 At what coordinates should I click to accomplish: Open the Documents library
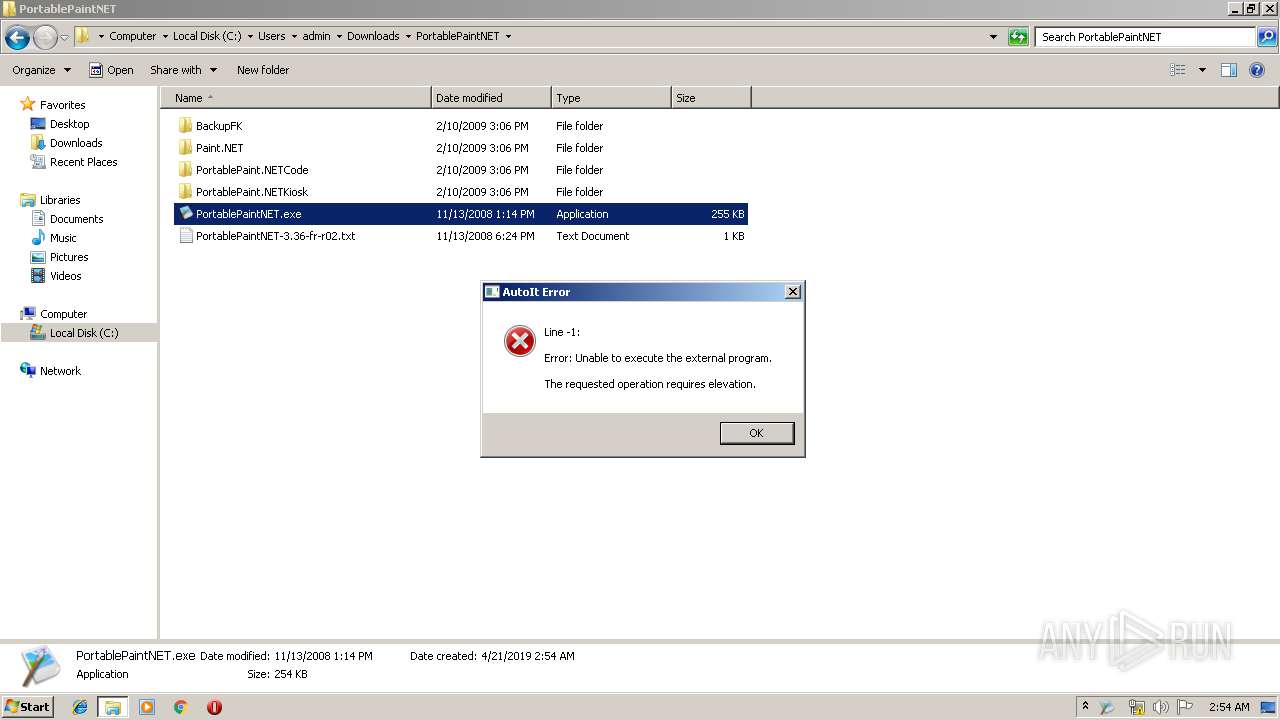click(76, 219)
